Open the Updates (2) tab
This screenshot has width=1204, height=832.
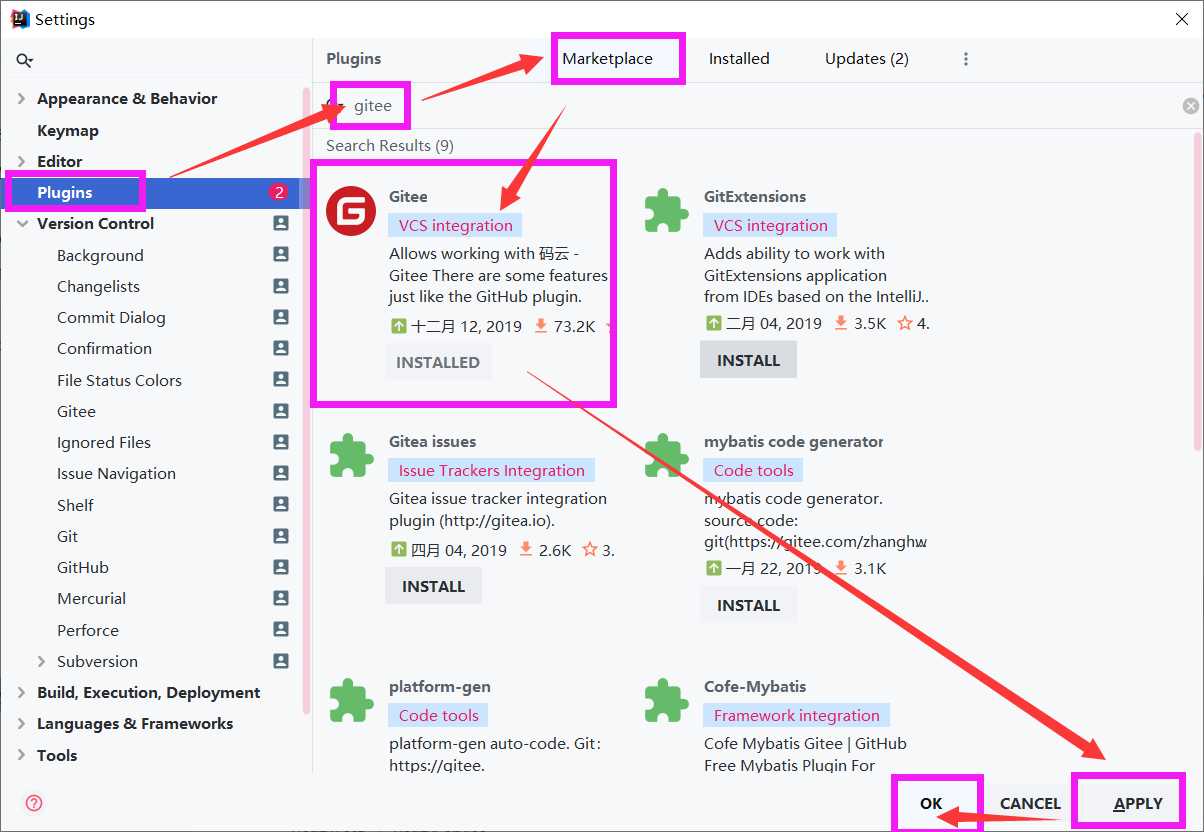pos(867,59)
